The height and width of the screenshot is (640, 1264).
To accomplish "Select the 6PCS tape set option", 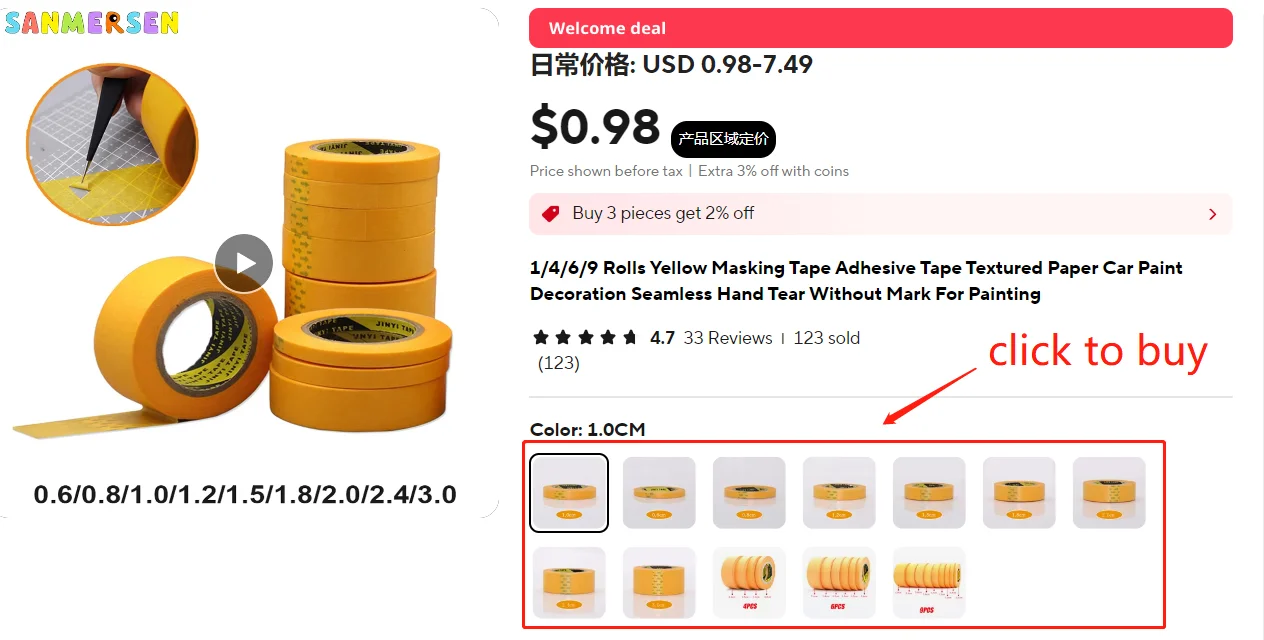I will point(839,583).
